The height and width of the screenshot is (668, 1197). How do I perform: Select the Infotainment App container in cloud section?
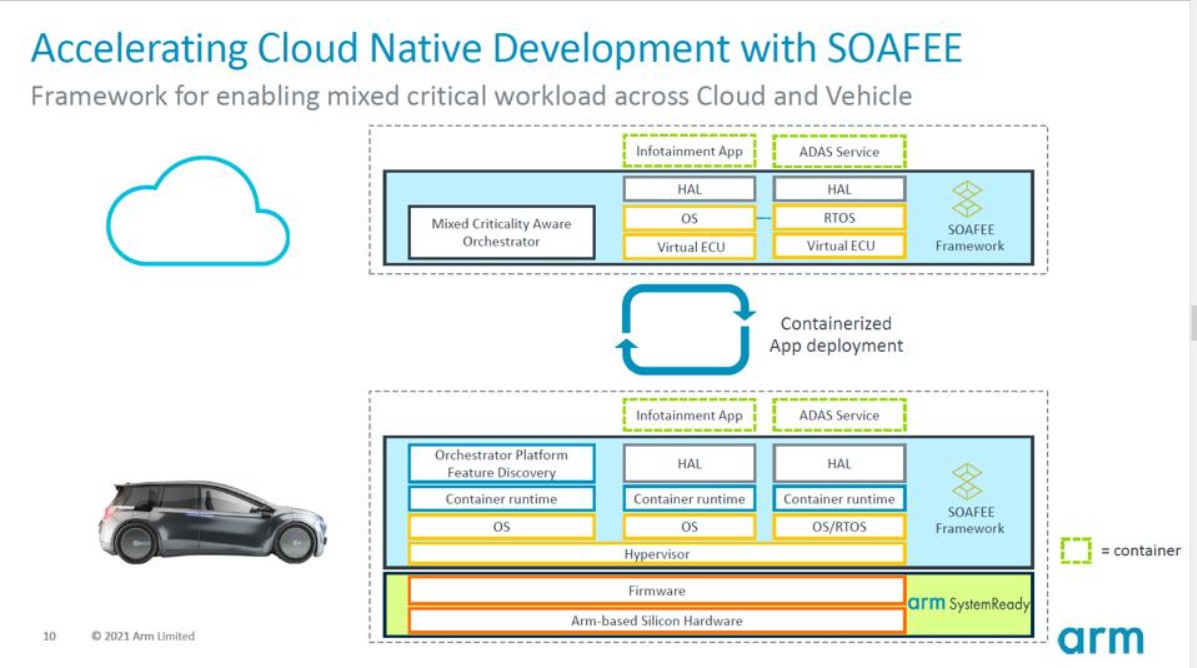(689, 152)
